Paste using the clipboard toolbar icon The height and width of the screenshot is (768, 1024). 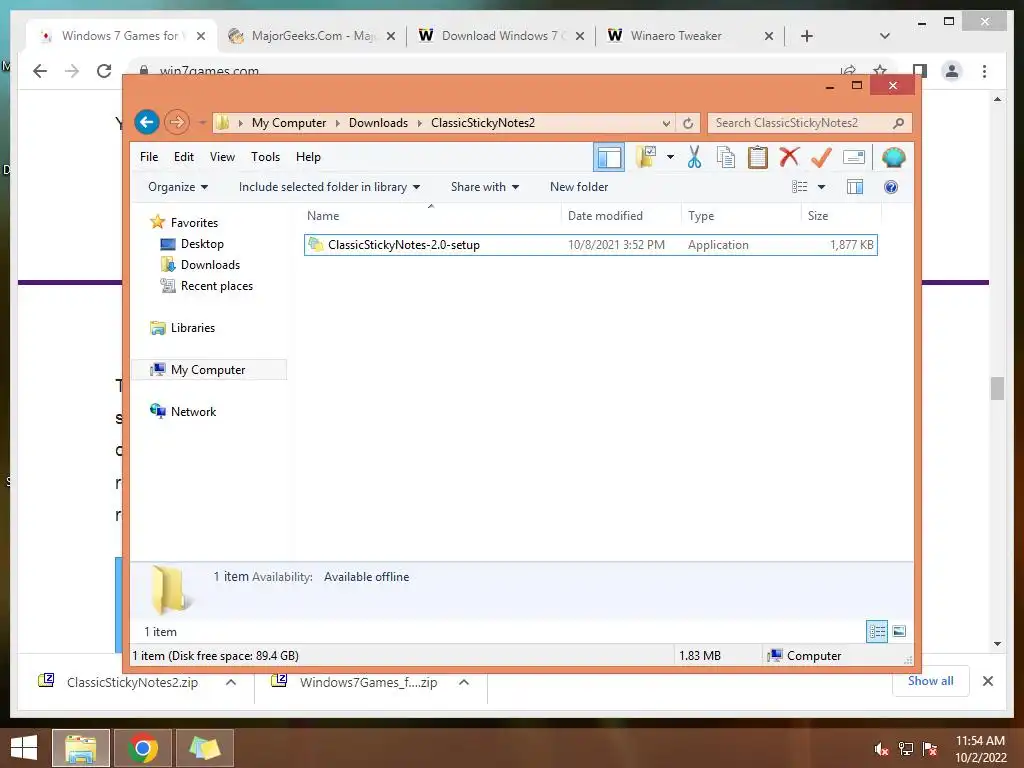click(758, 157)
